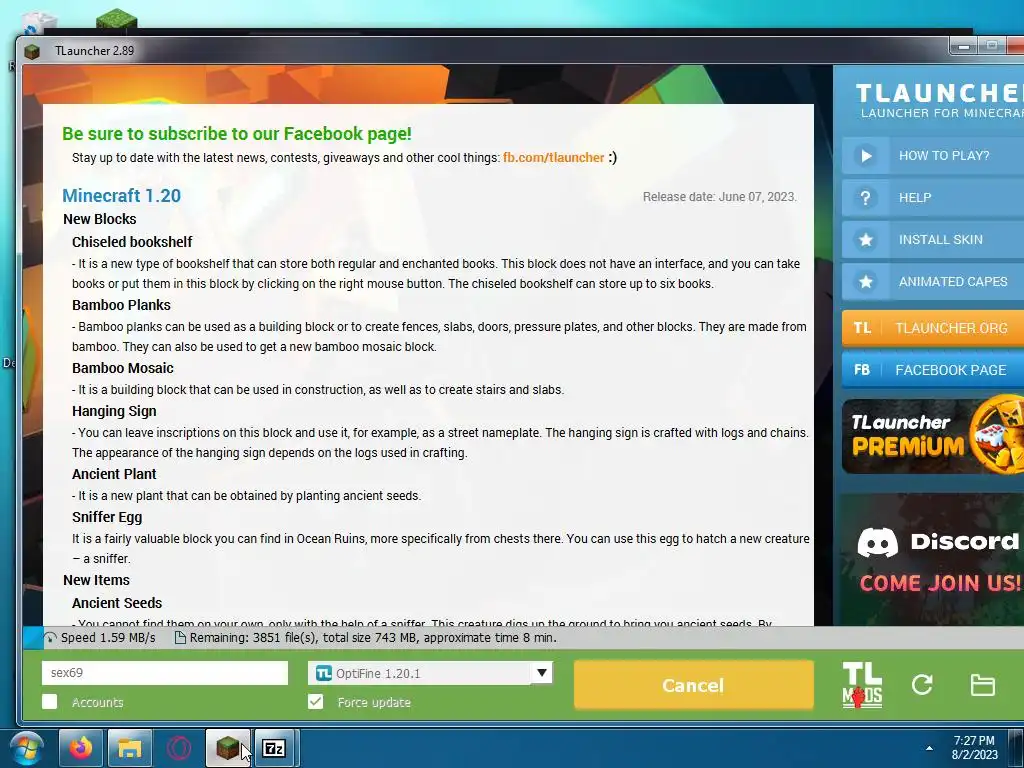Open the OptiFine 1.20.1 version combo box
The image size is (1024, 768).
pos(430,673)
